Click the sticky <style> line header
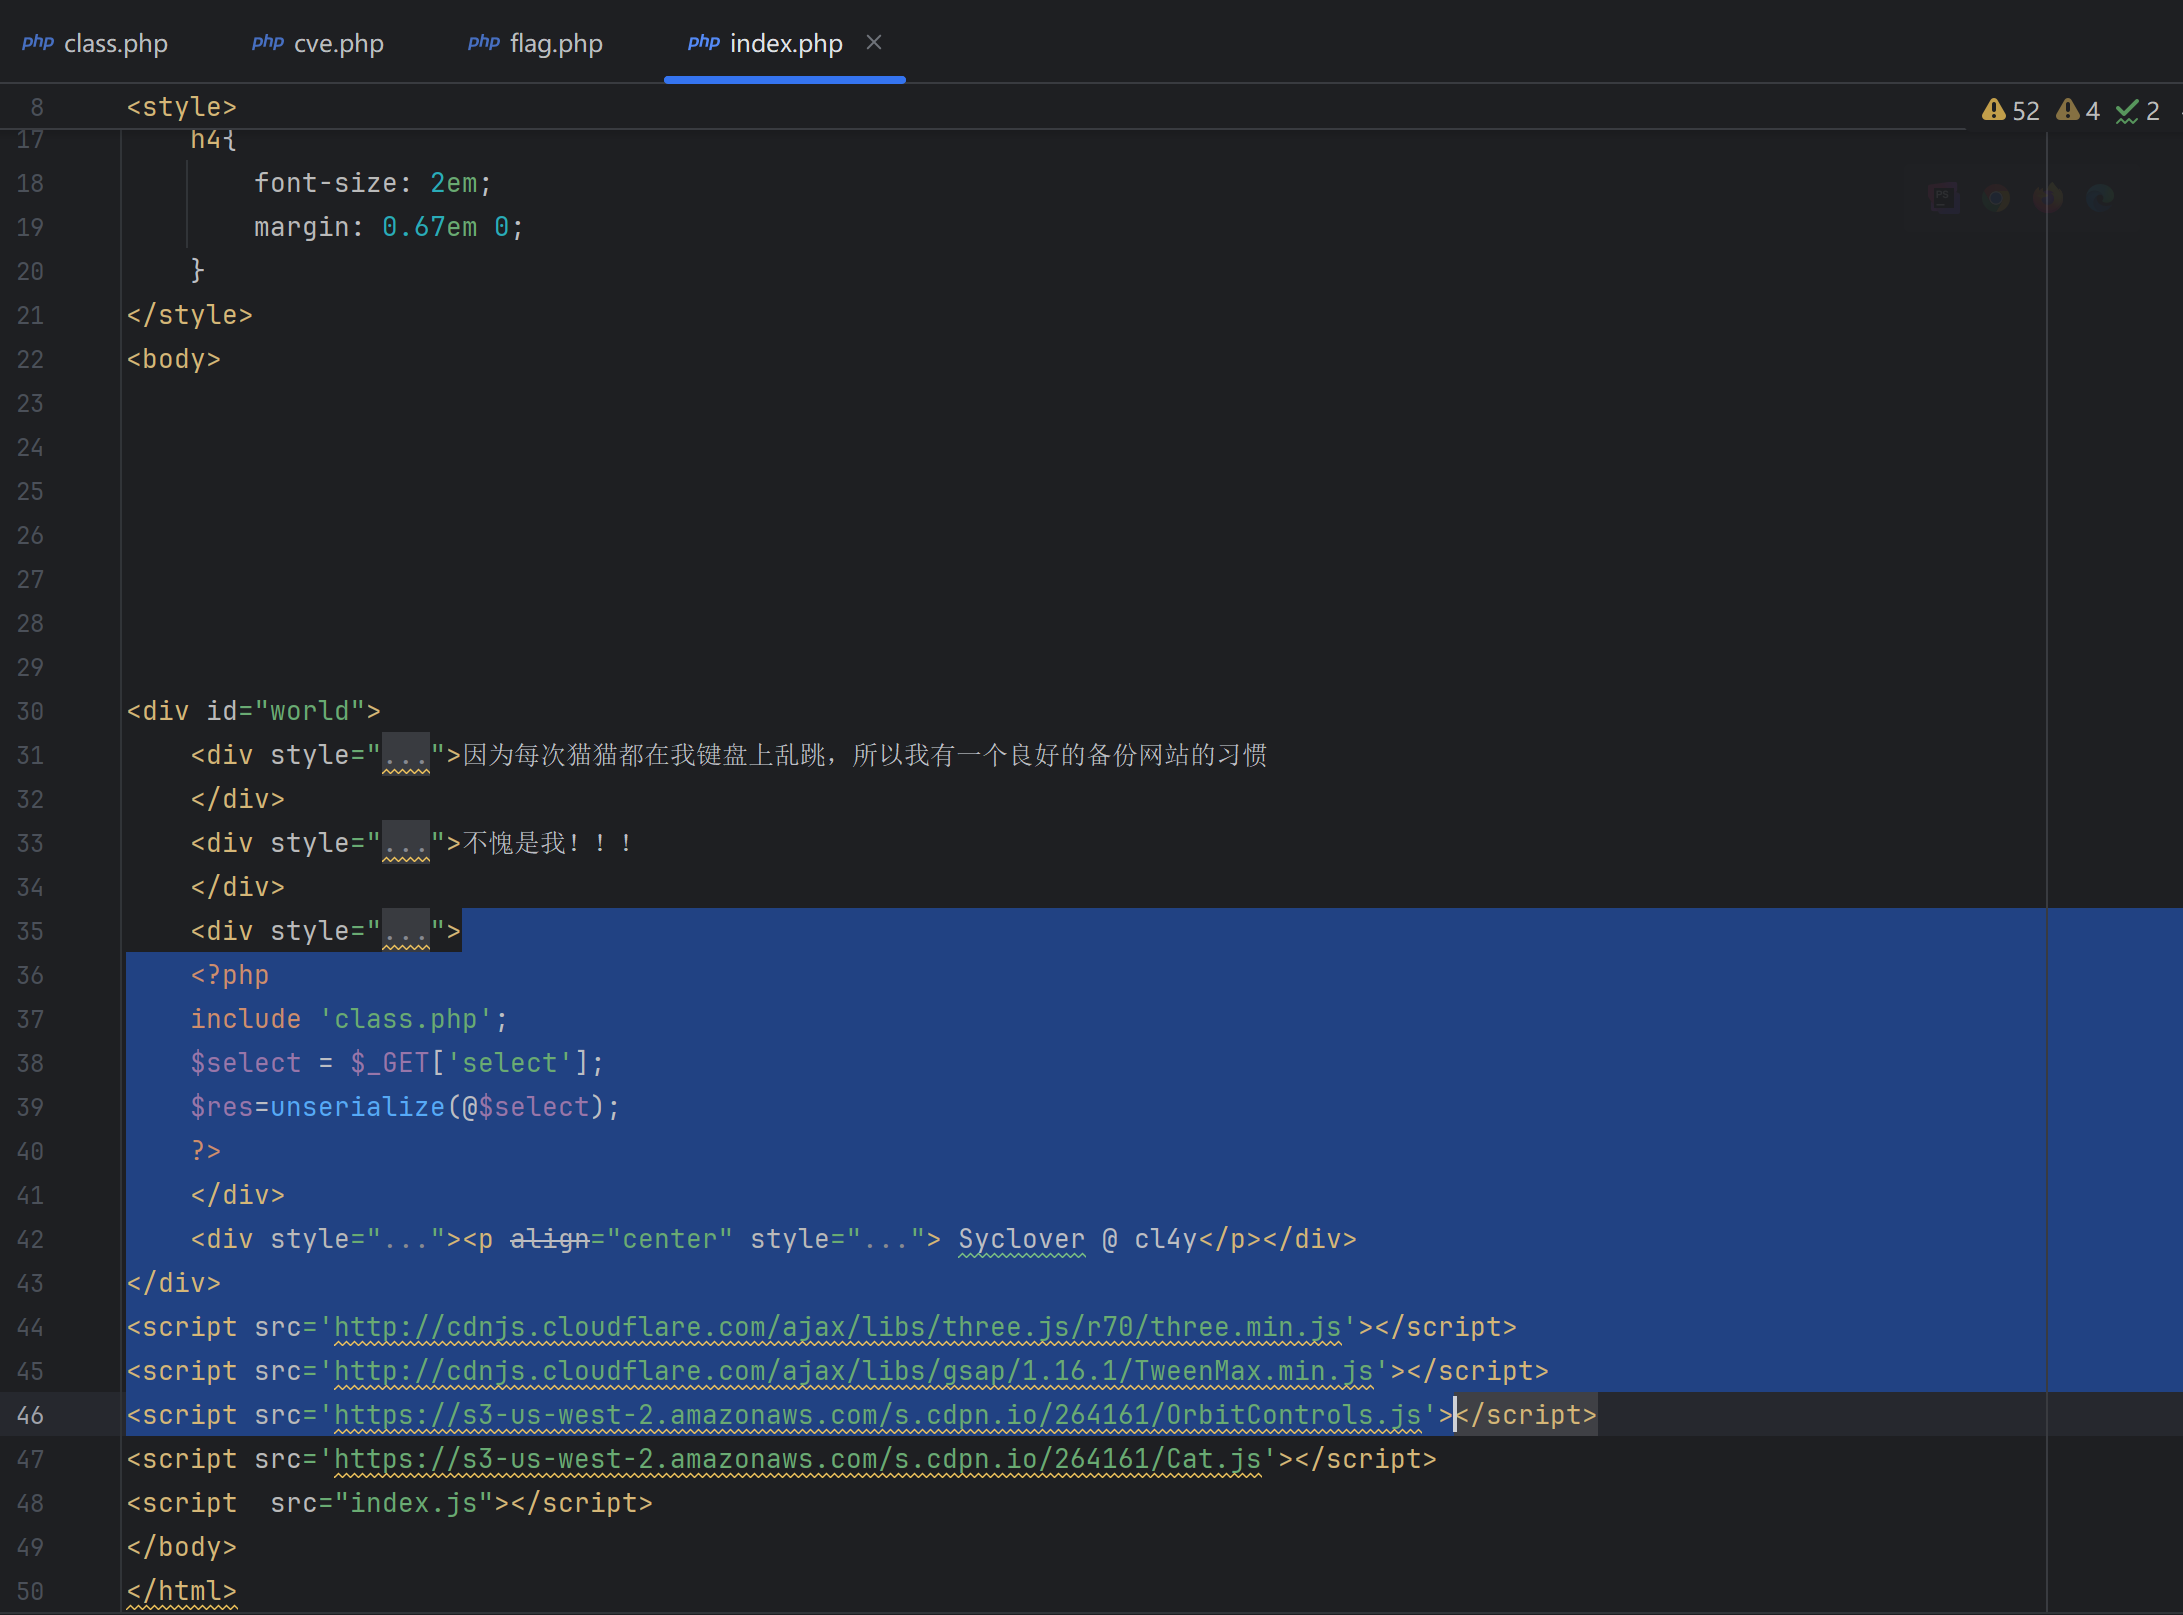Screen dimensions: 2183x1615 click(x=181, y=107)
